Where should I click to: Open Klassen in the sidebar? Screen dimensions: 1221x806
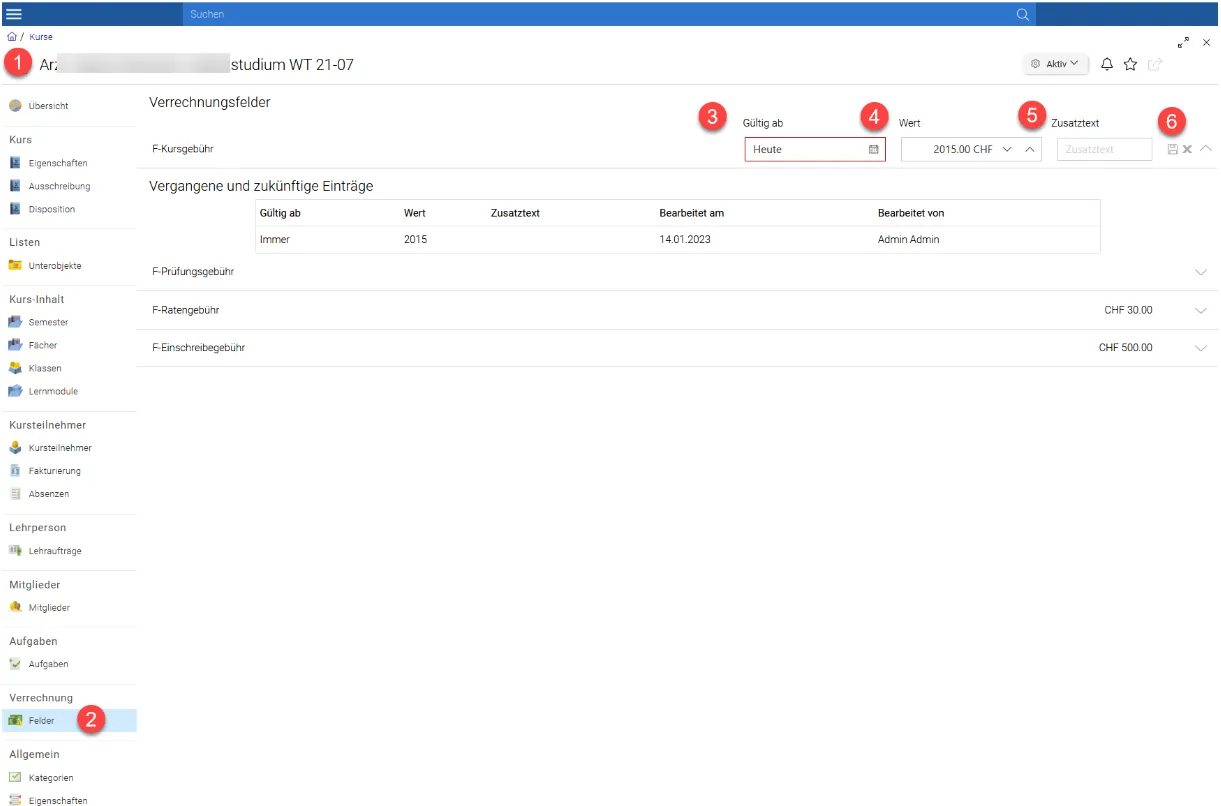point(45,368)
